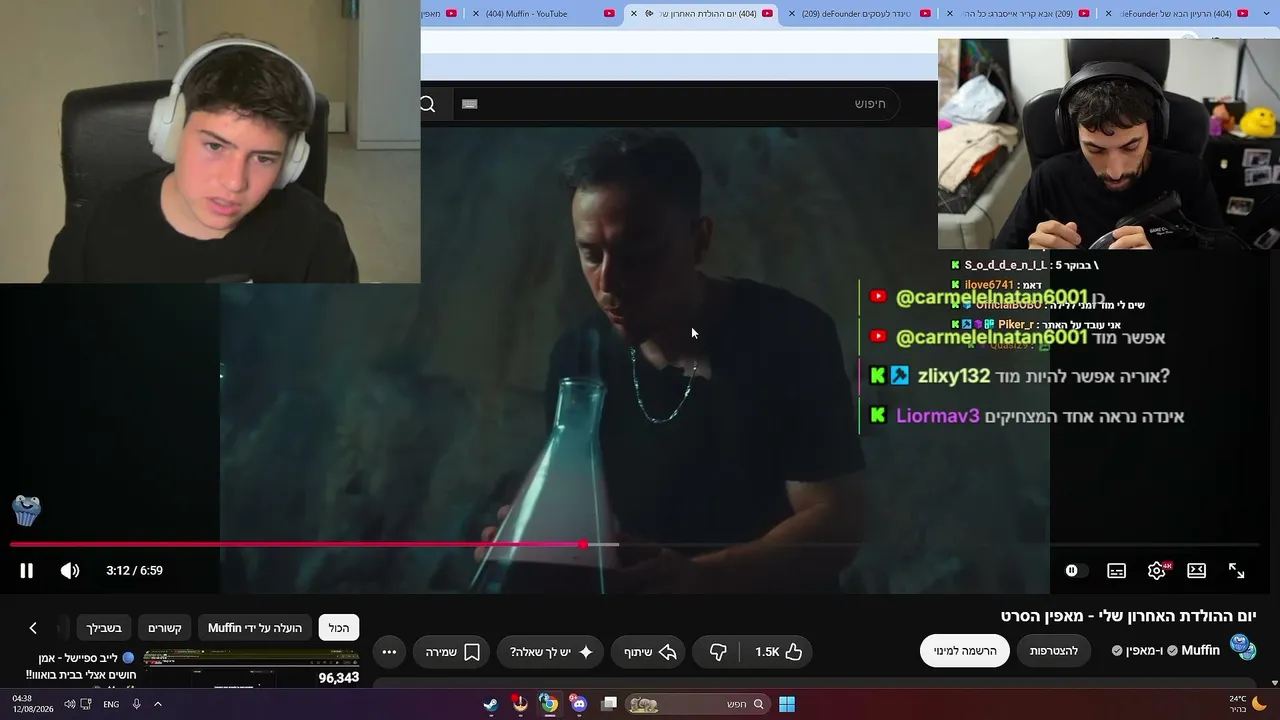Open Task View on the taskbar
The width and height of the screenshot is (1280, 720).
(x=609, y=704)
